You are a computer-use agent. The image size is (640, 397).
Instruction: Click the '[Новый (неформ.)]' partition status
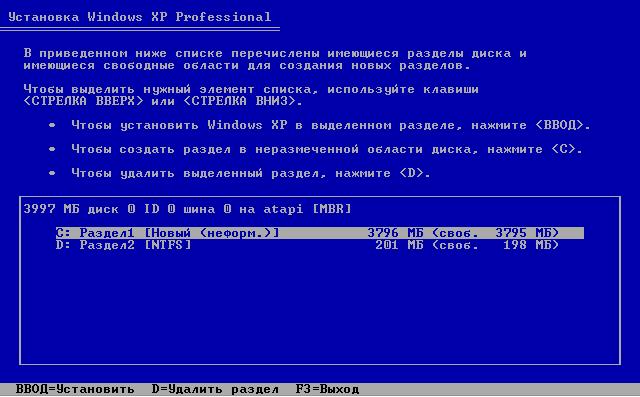click(212, 233)
